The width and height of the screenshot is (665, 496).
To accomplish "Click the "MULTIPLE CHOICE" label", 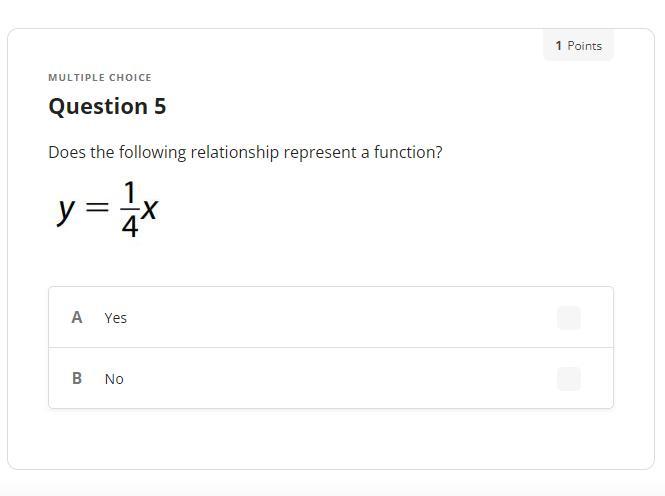I will point(100,77).
